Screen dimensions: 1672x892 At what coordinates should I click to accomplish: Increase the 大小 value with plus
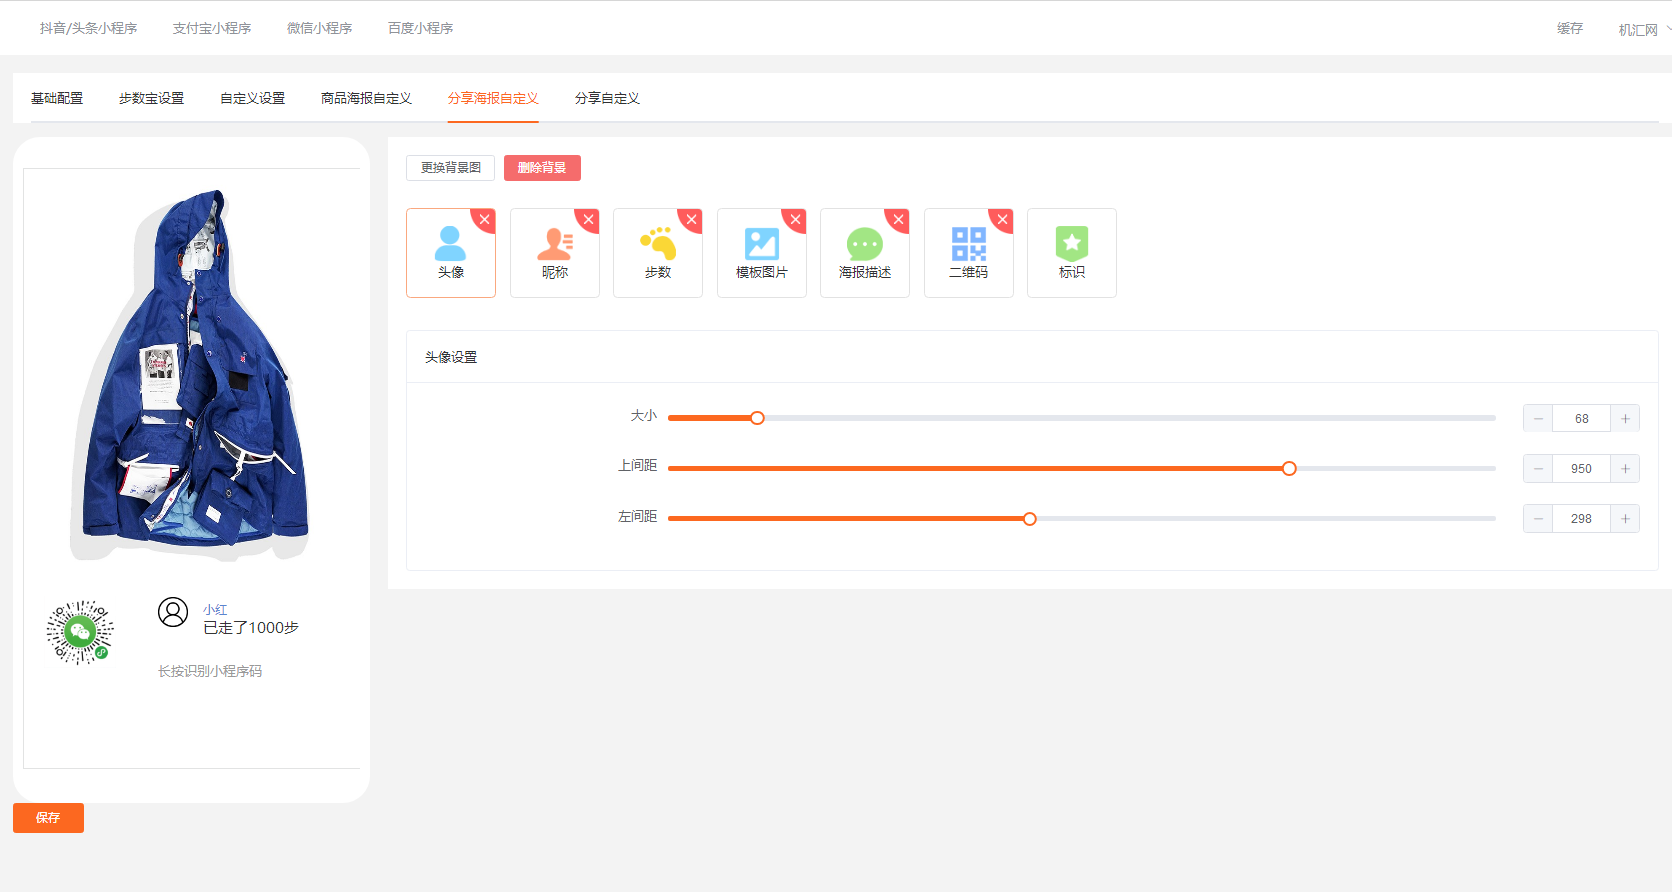point(1625,418)
